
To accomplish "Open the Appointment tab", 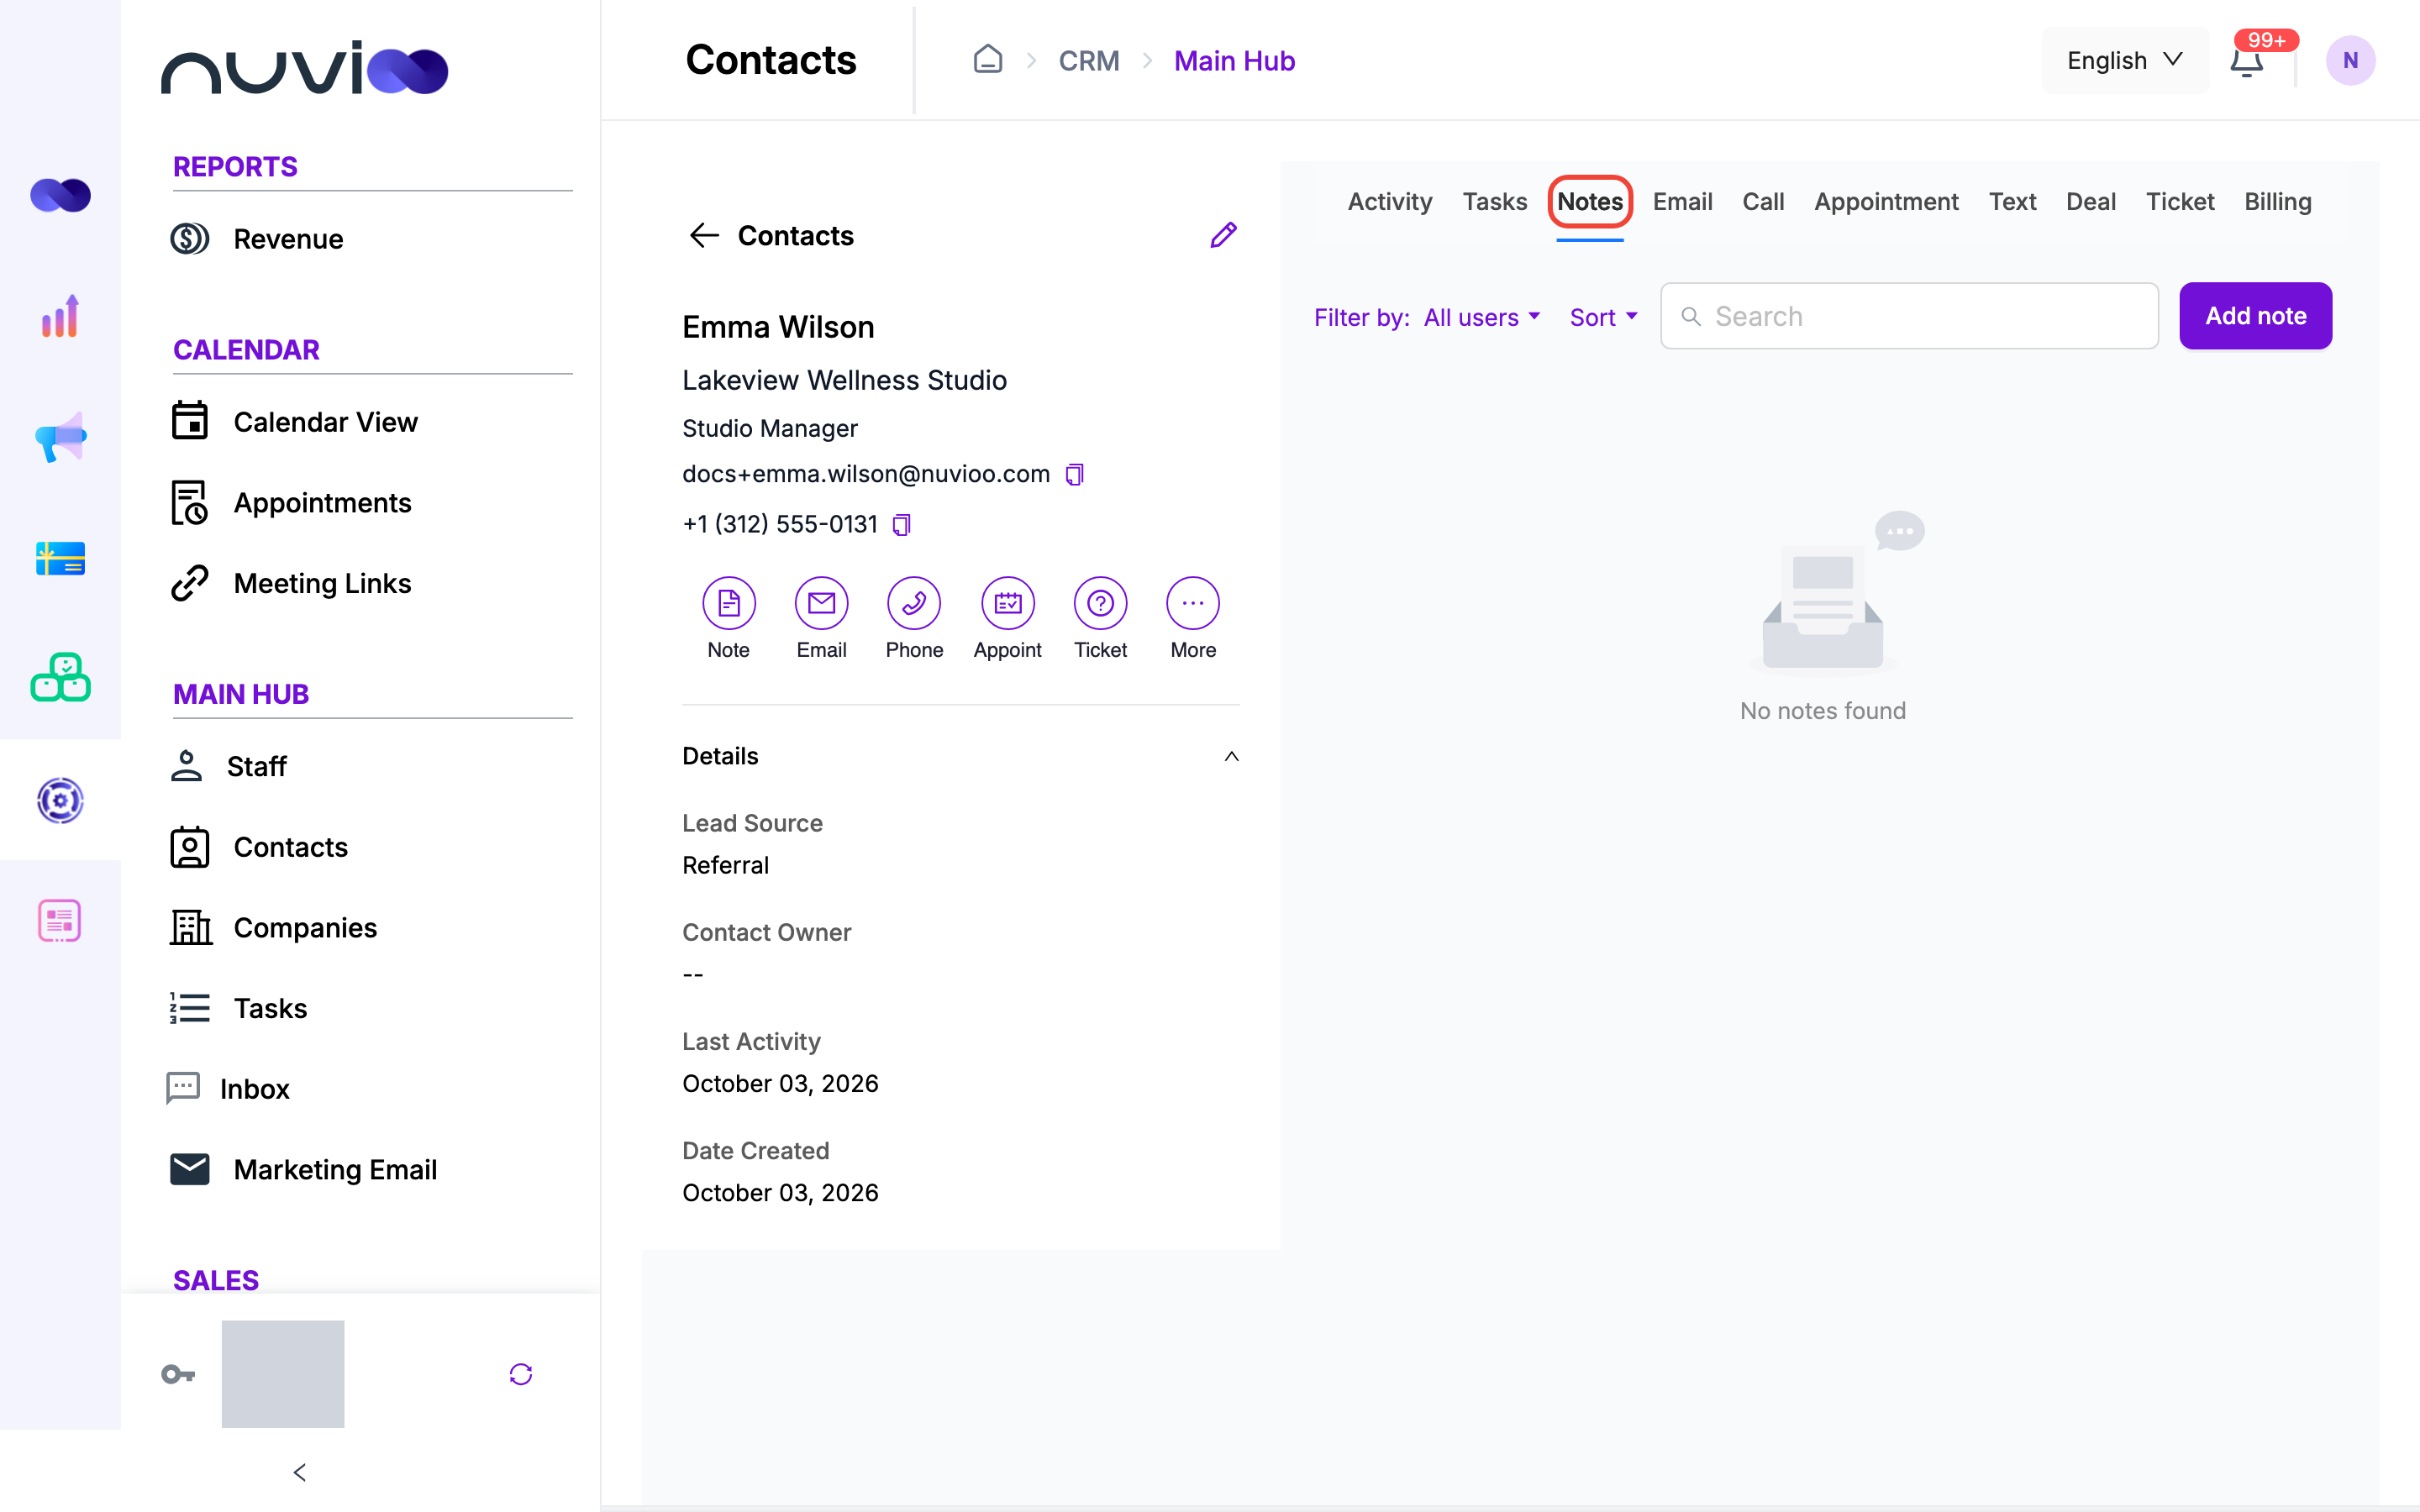I will coord(1886,202).
